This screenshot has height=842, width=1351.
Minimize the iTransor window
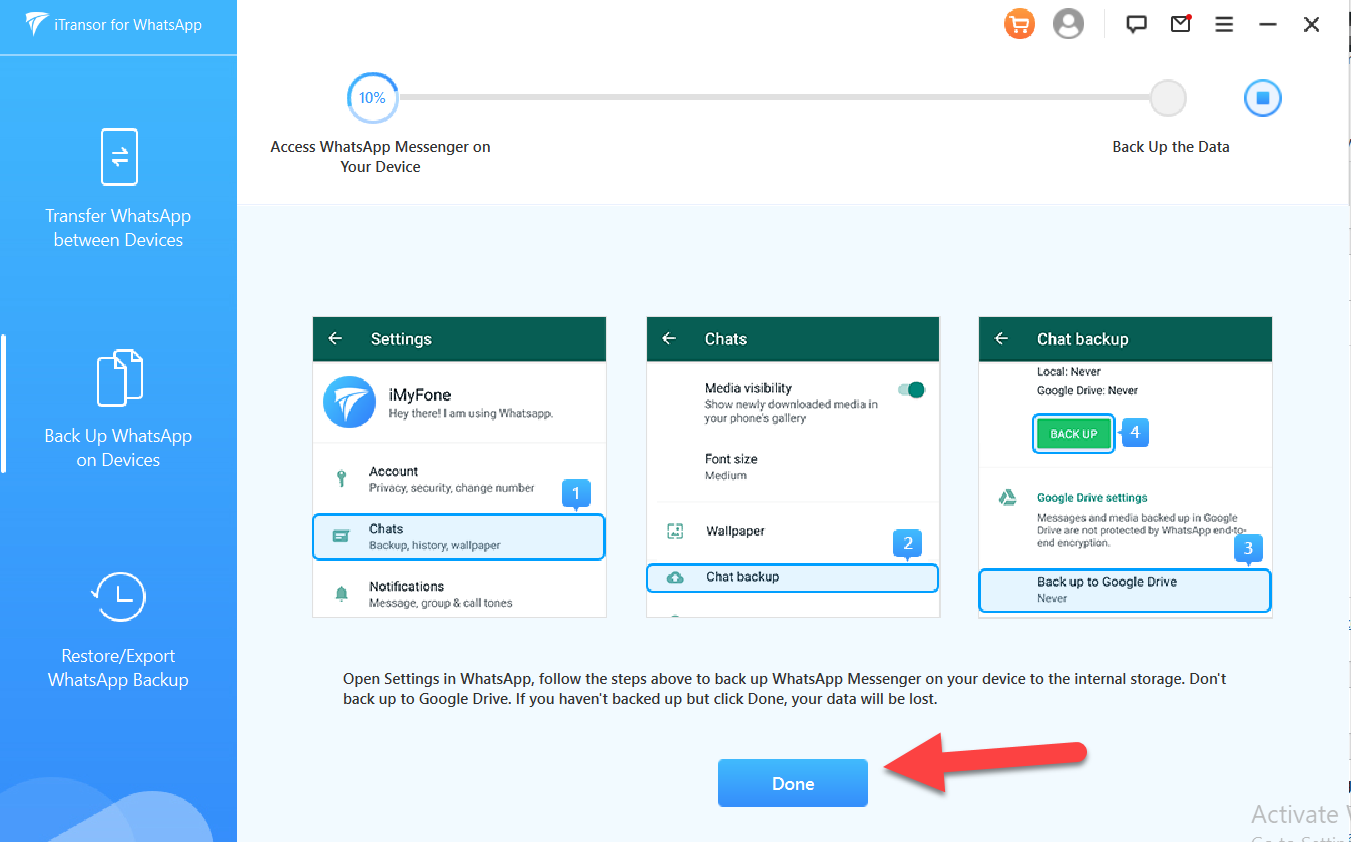(1268, 25)
